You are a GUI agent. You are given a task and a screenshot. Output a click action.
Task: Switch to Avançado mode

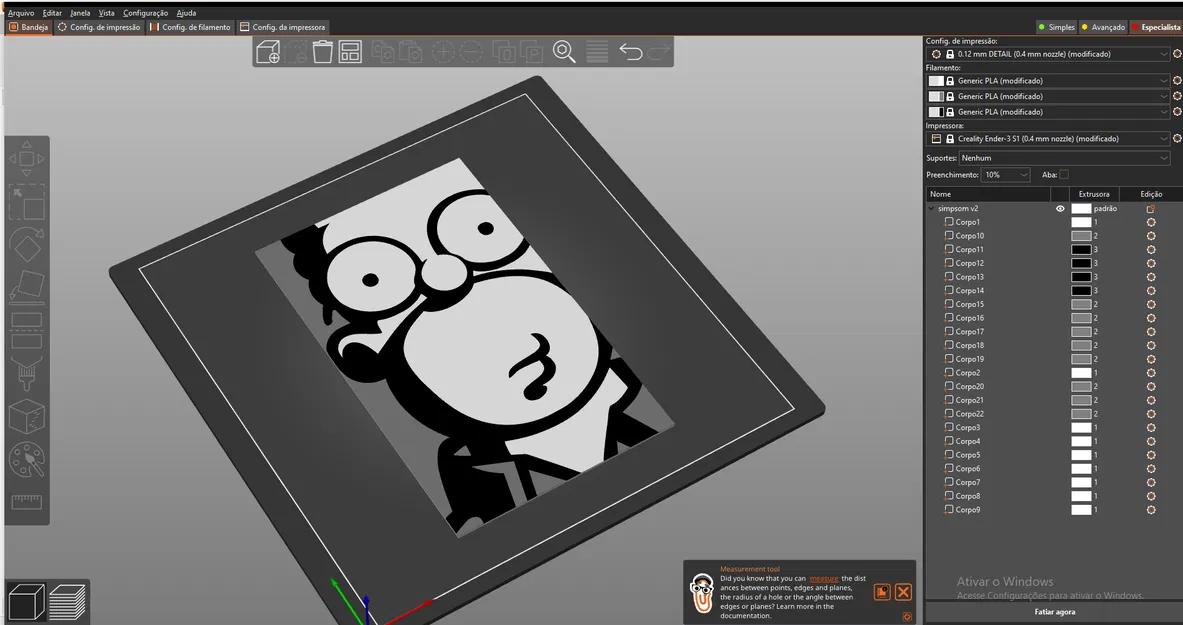tap(1102, 27)
